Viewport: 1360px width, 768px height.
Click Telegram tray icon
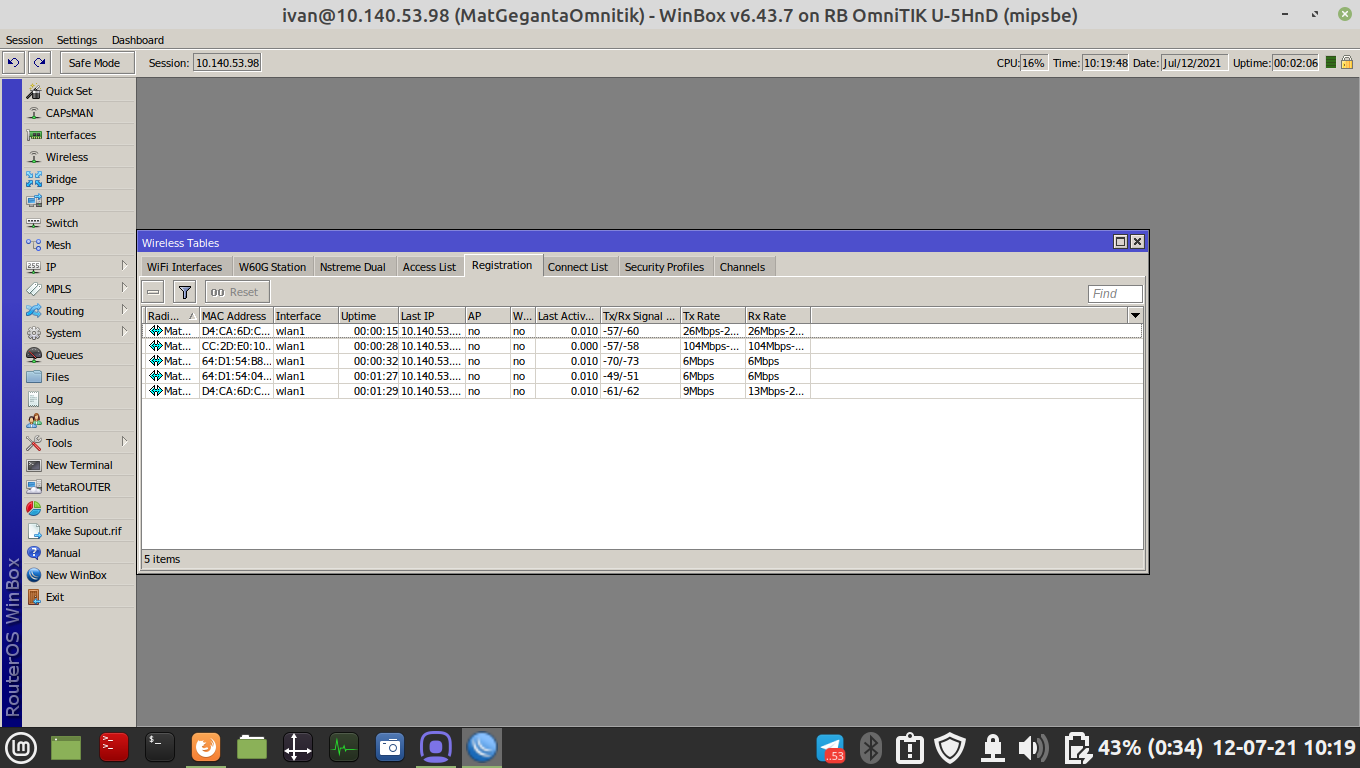(x=830, y=748)
